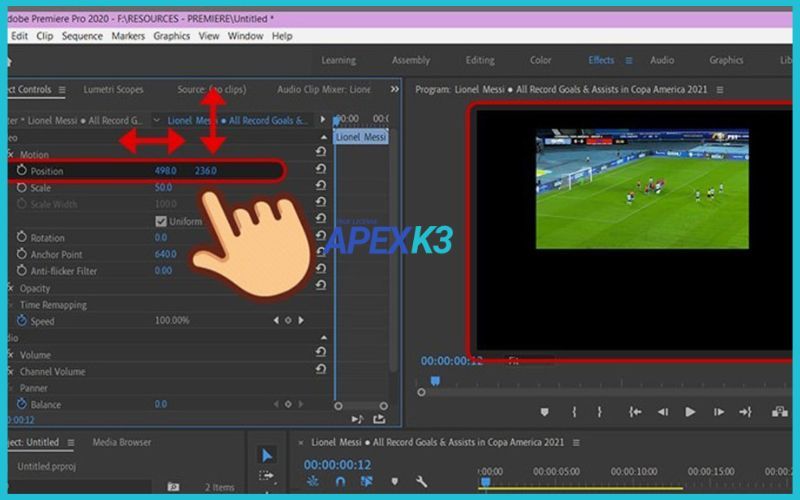Viewport: 800px width, 500px height.
Task: Open the Sequence menu
Action: pos(82,36)
